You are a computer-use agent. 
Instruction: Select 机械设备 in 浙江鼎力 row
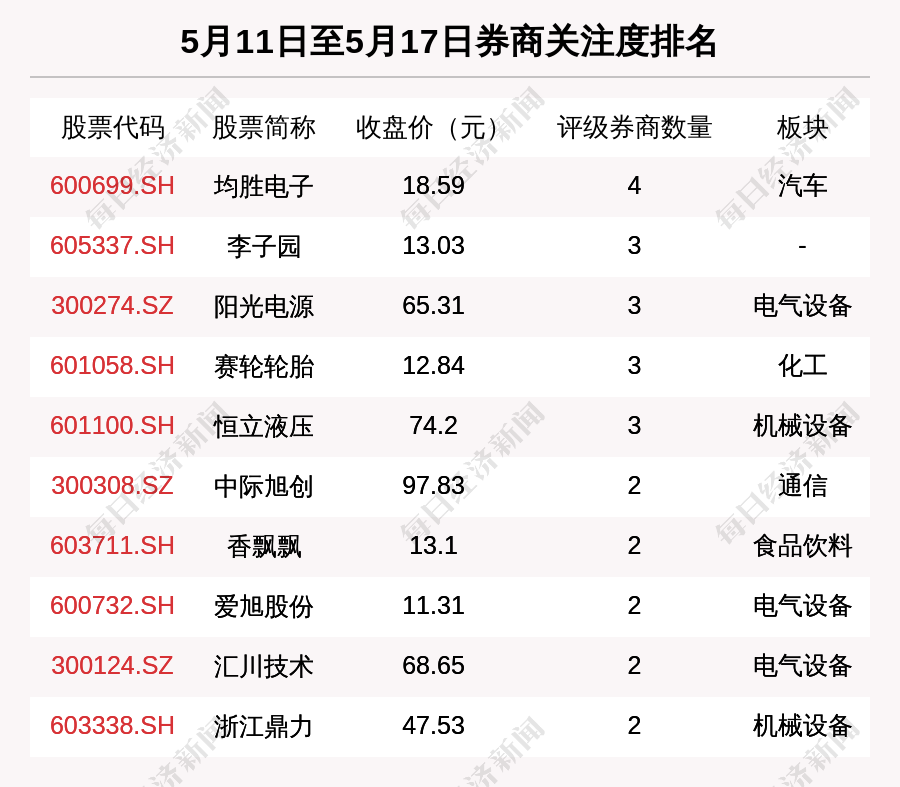click(802, 726)
